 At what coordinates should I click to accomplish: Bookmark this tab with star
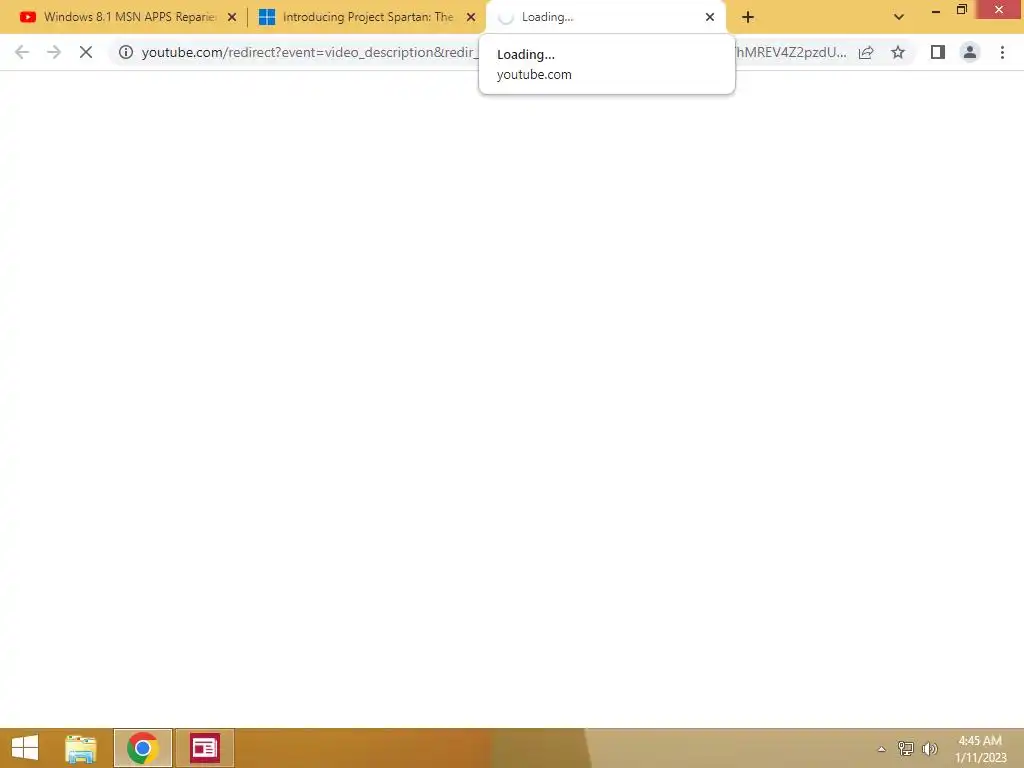pos(898,52)
